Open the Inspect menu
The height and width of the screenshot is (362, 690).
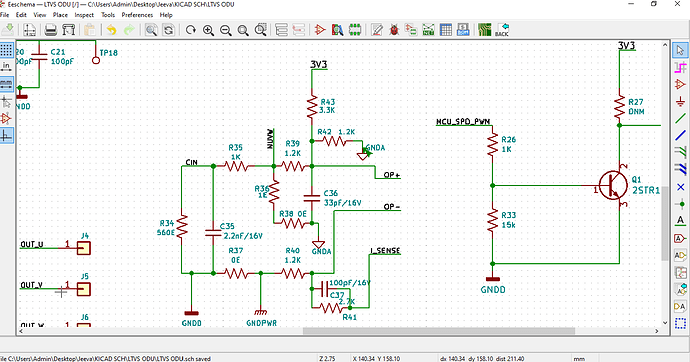pyautogui.click(x=84, y=15)
